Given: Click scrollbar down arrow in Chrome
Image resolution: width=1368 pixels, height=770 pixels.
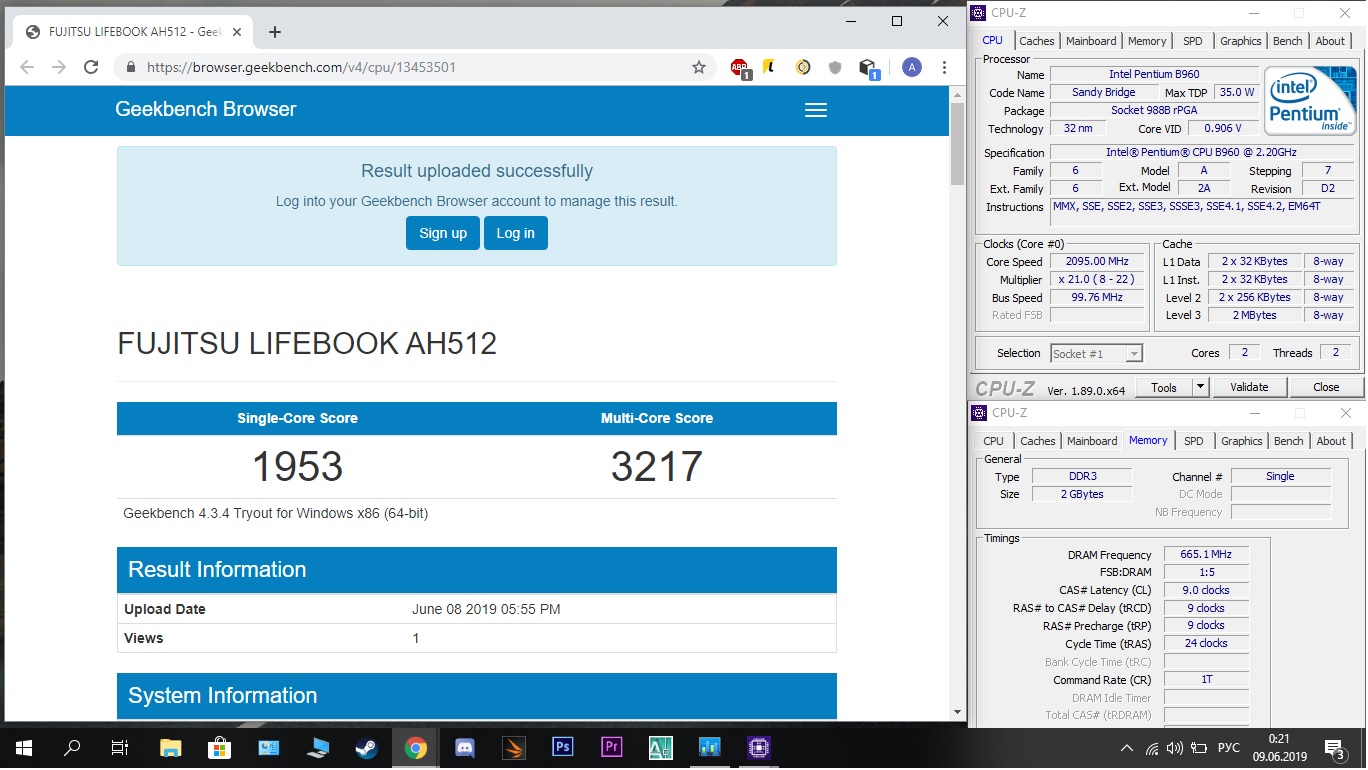Looking at the screenshot, I should 957,711.
